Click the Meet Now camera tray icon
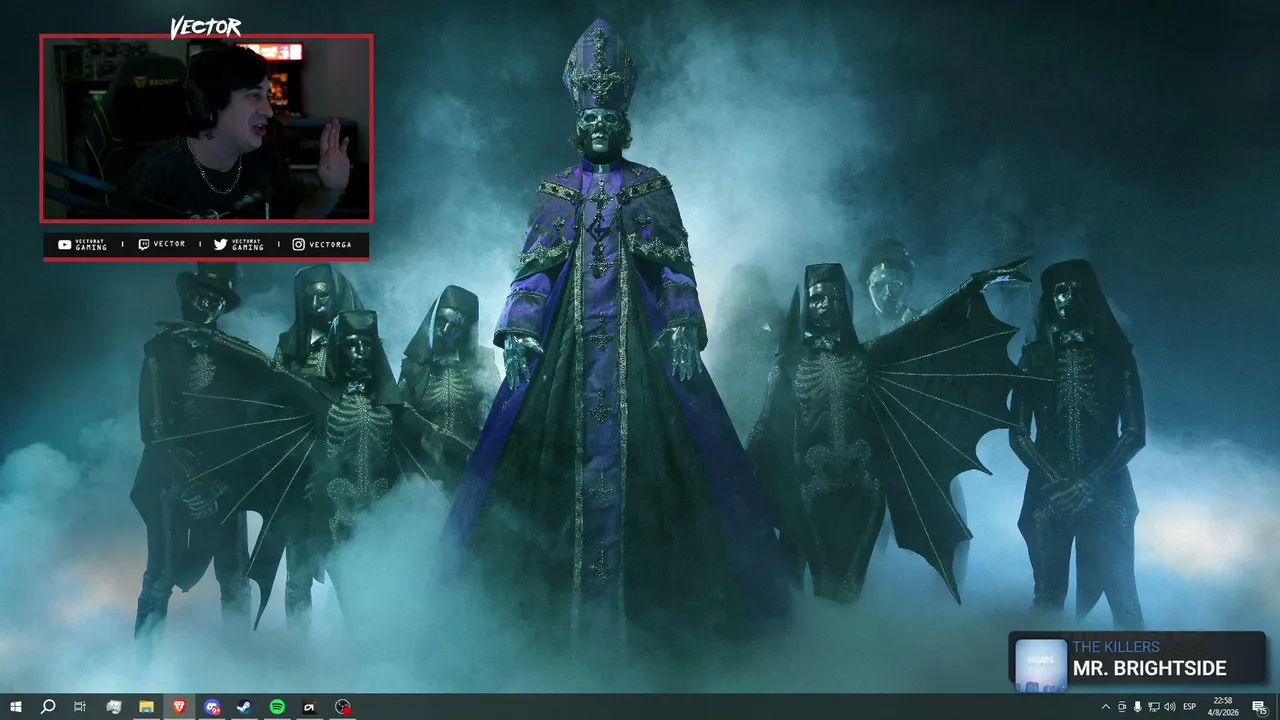The image size is (1280, 720). 1121,707
